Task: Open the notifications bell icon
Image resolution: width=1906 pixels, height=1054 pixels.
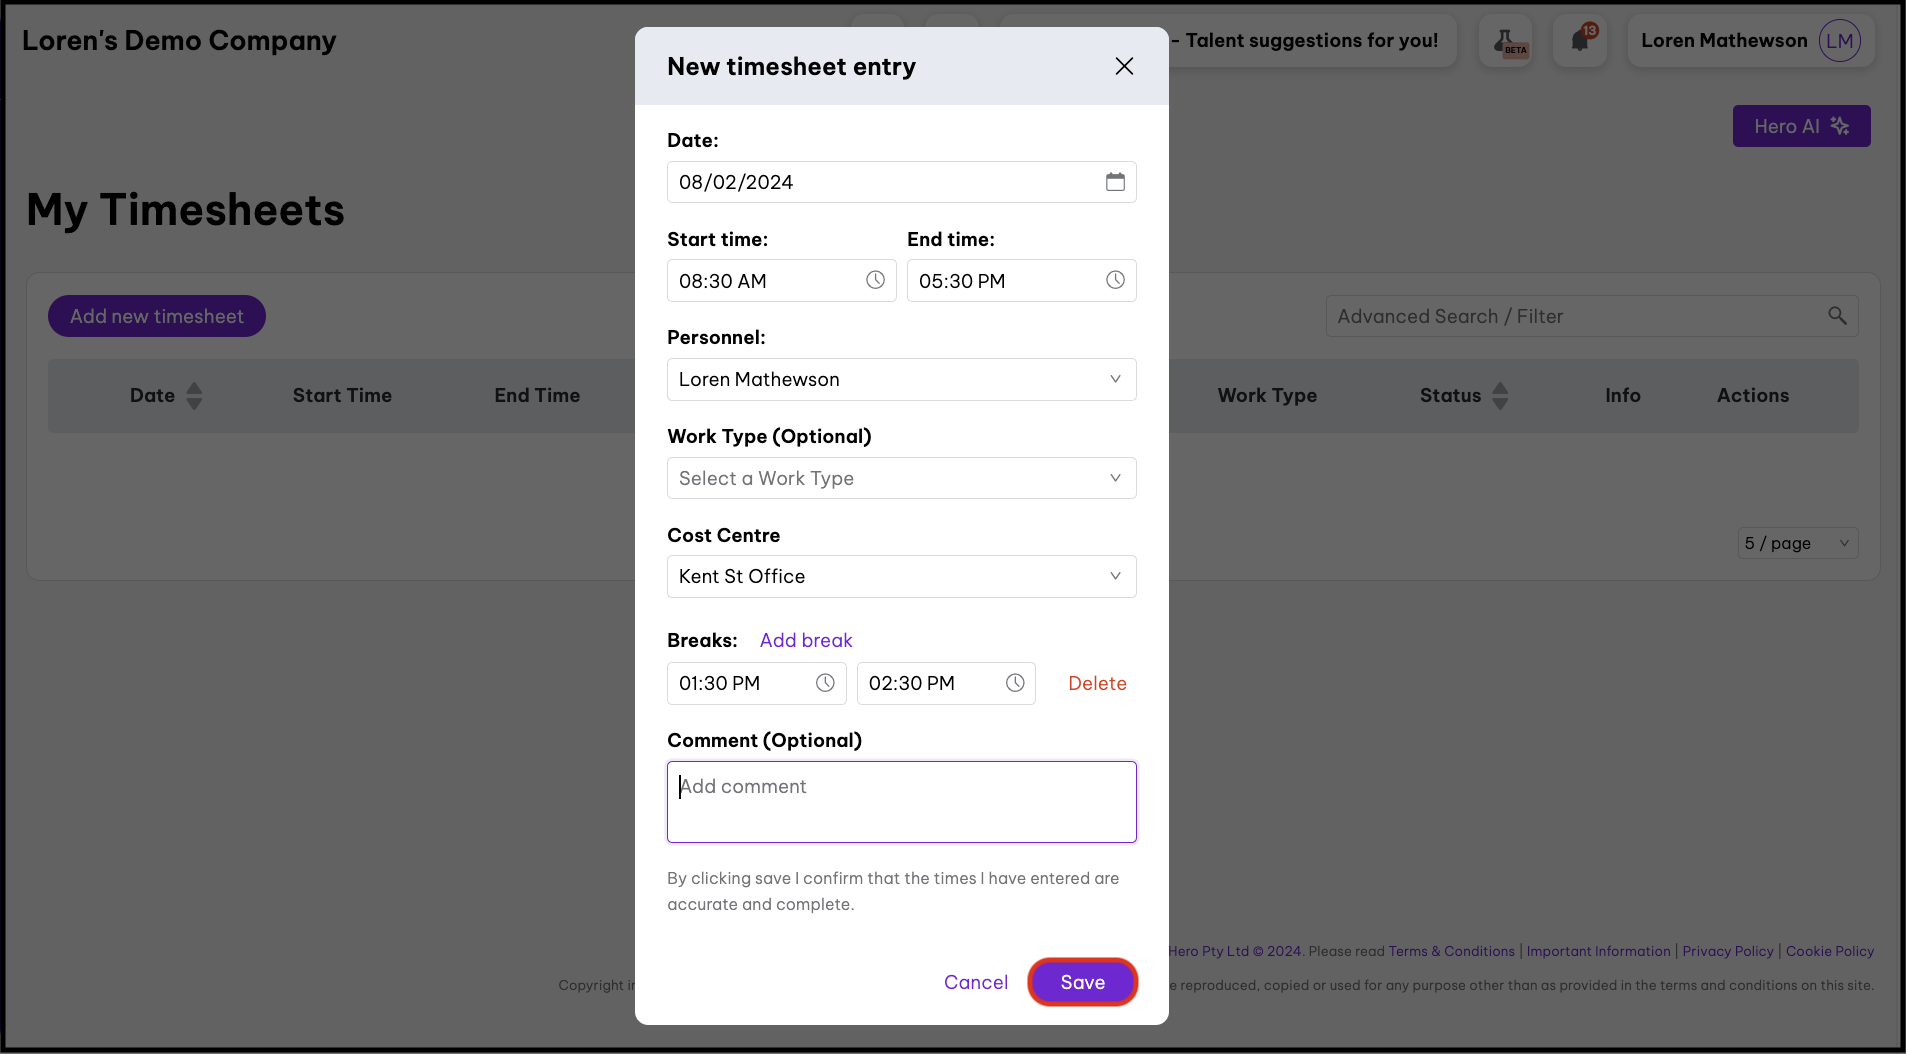Action: 1580,41
